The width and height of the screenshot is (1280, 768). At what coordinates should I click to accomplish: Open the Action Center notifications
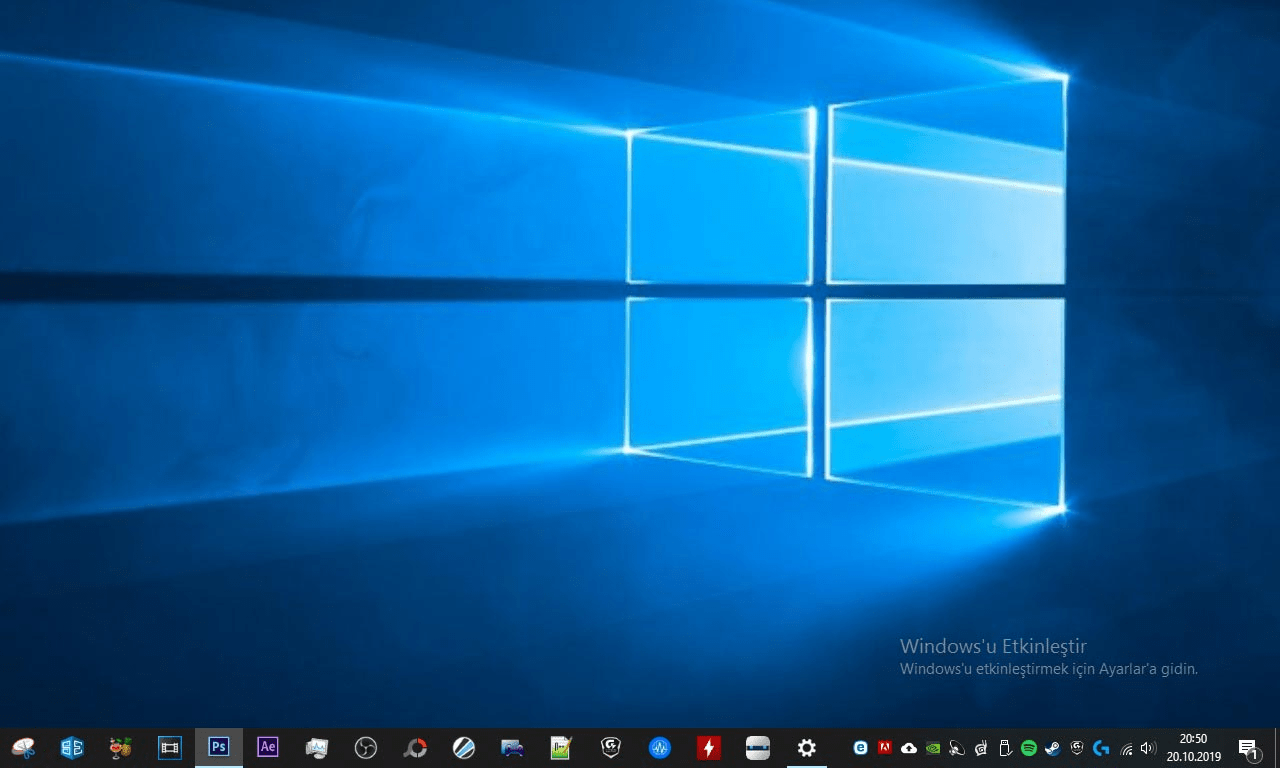point(1248,748)
